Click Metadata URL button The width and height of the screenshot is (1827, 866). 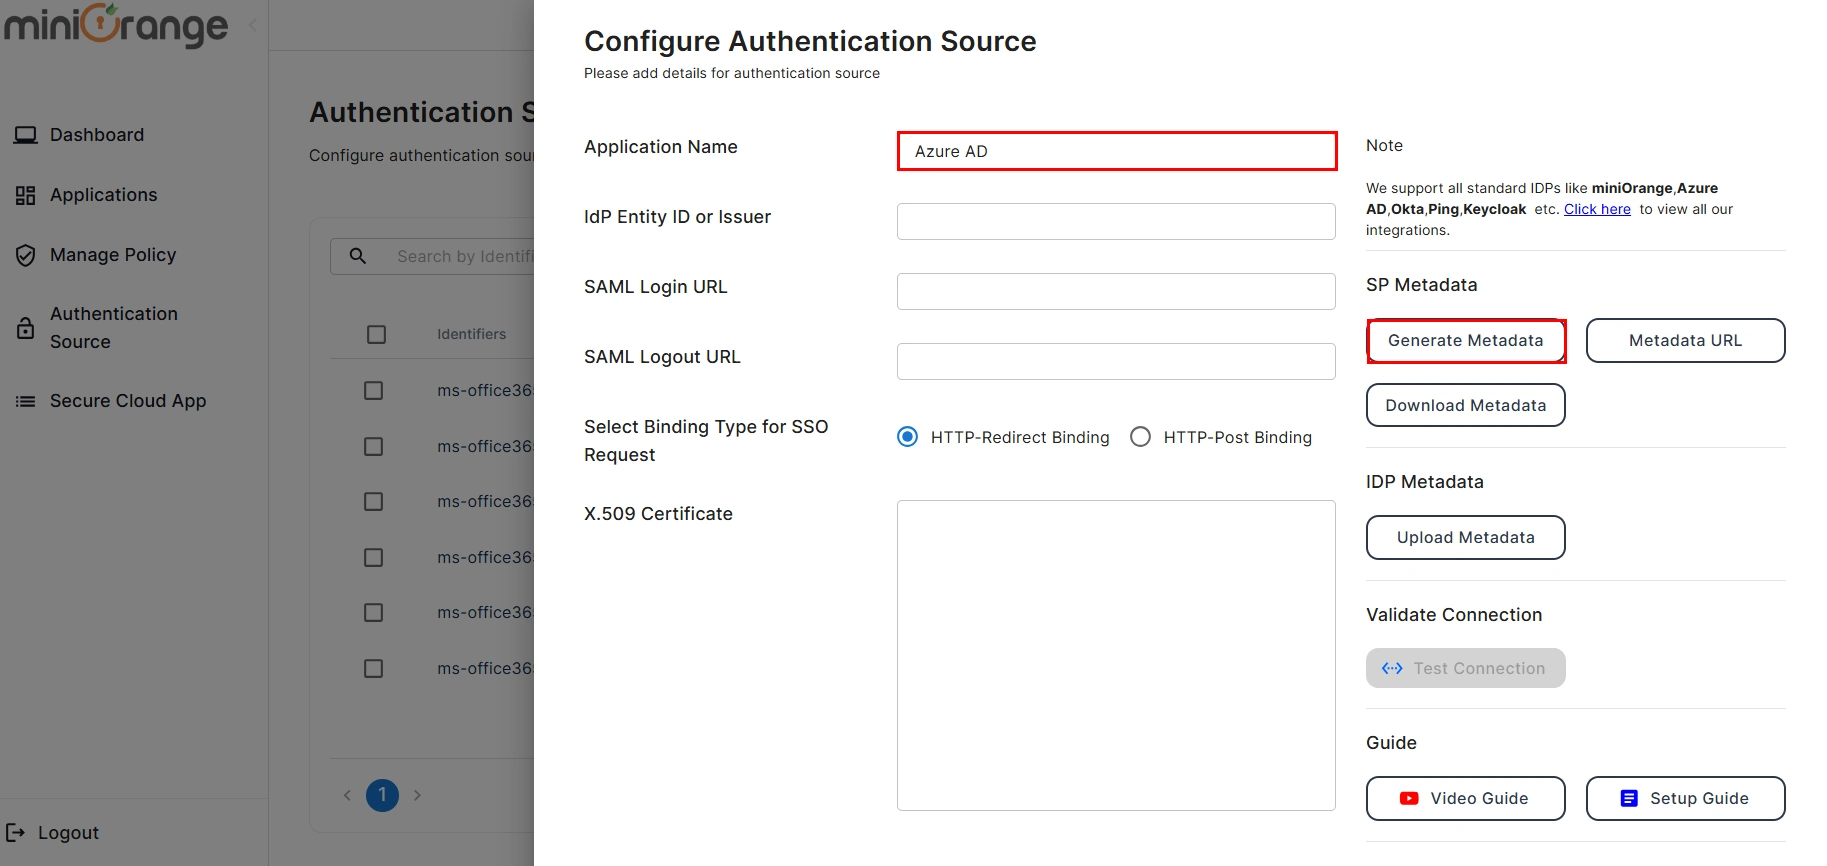tap(1685, 341)
